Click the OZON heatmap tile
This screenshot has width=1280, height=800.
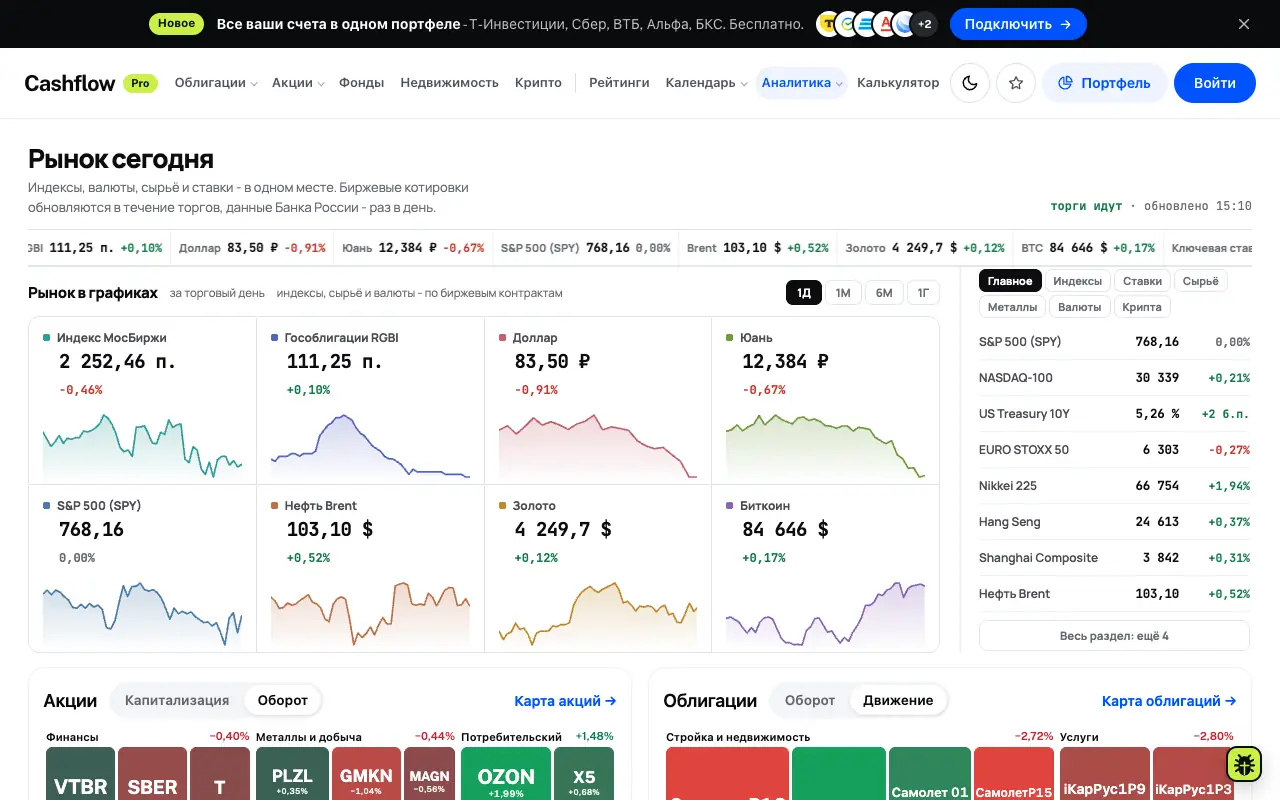coord(506,774)
